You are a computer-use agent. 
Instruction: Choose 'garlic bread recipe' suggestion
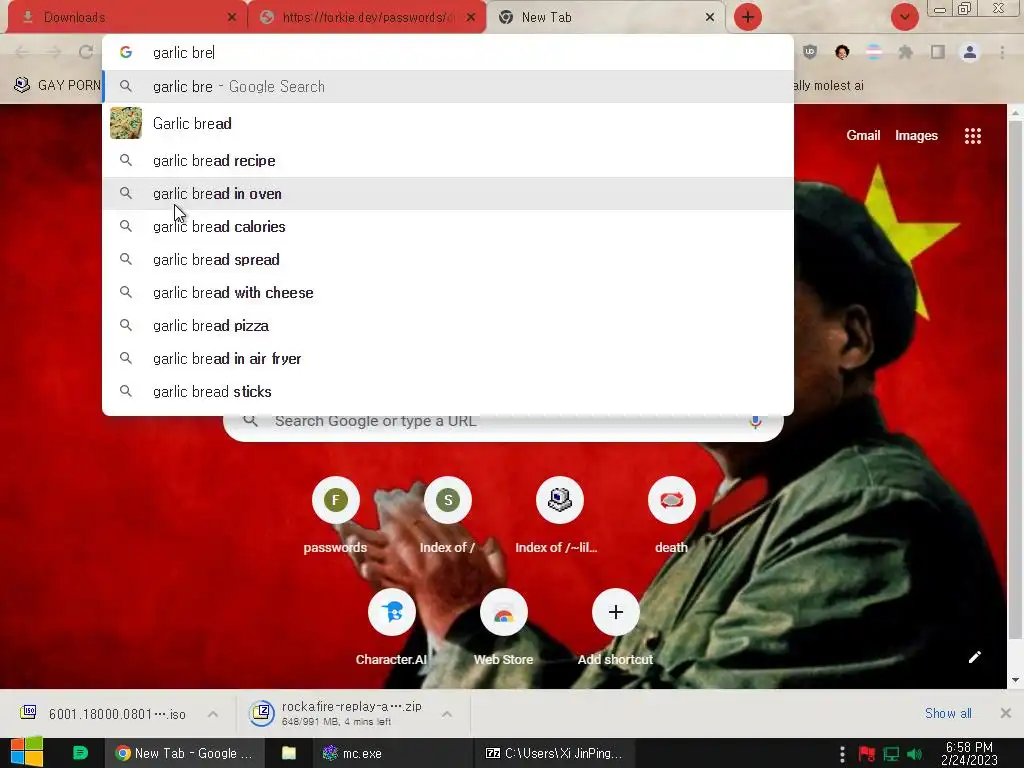(x=448, y=161)
